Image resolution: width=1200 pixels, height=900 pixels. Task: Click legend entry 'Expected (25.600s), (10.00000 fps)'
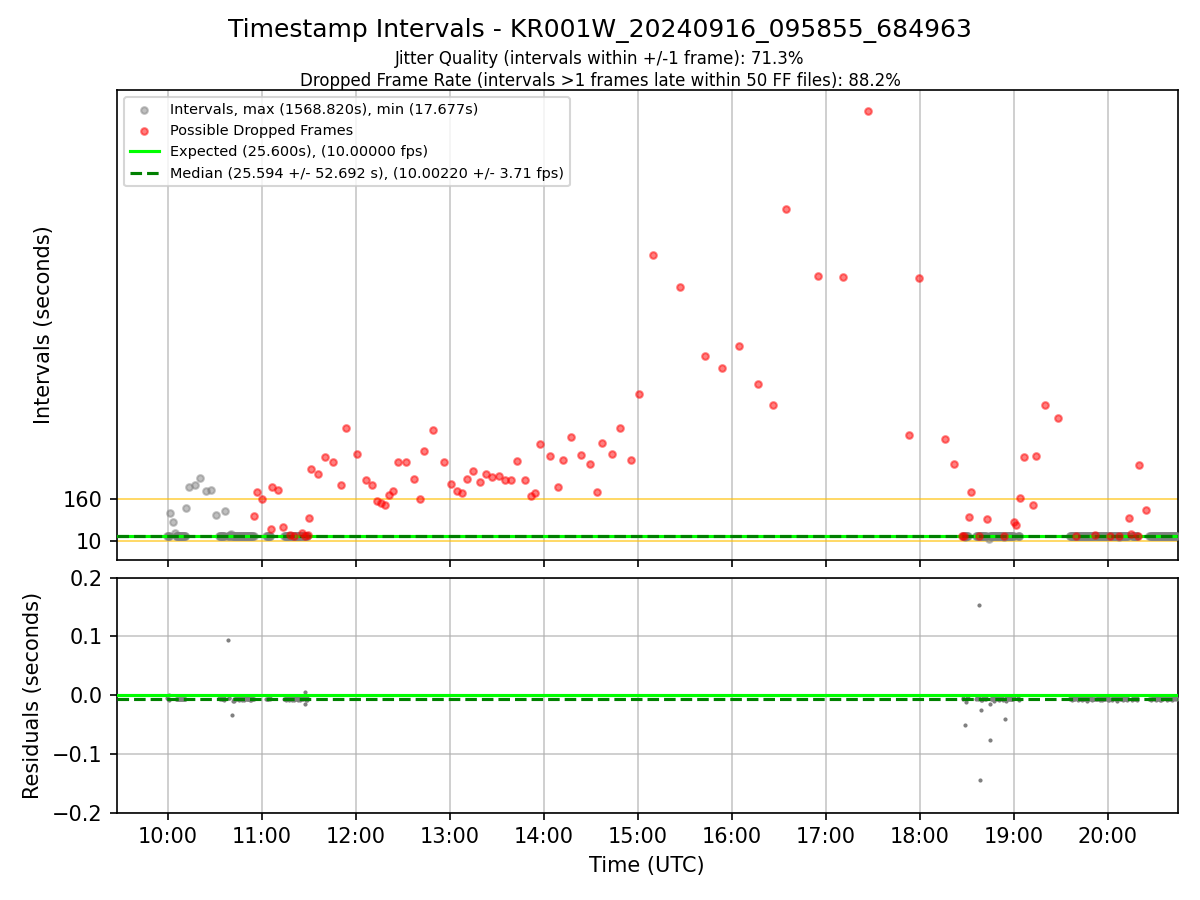click(299, 151)
